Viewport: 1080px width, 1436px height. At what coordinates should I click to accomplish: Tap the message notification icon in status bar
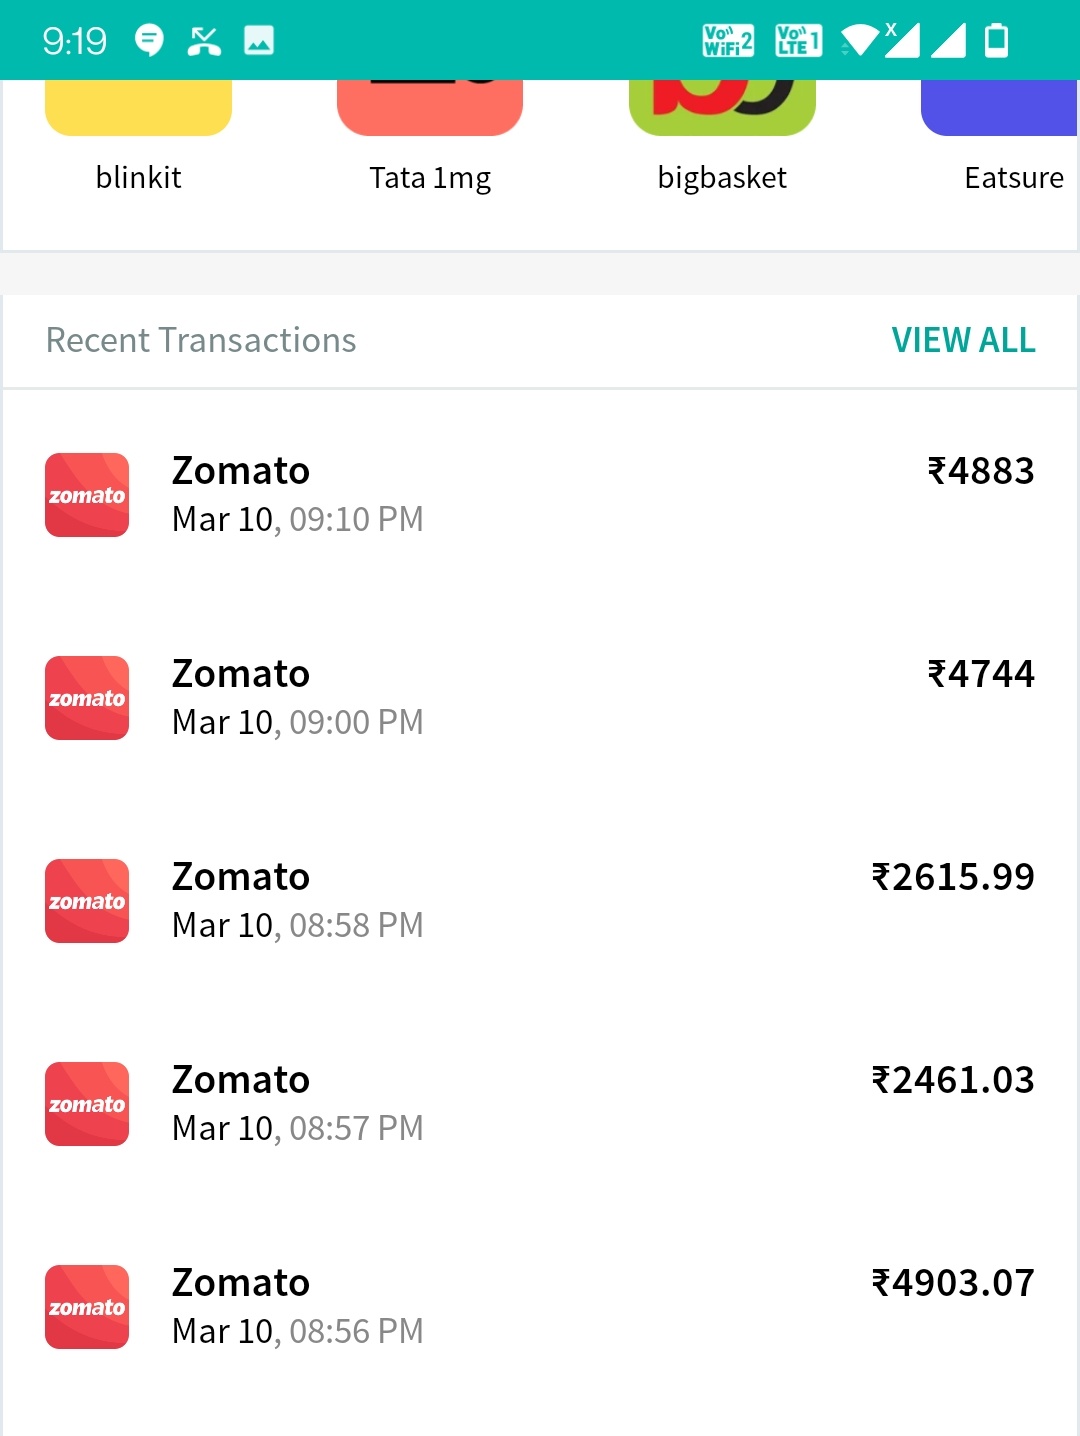coord(149,40)
